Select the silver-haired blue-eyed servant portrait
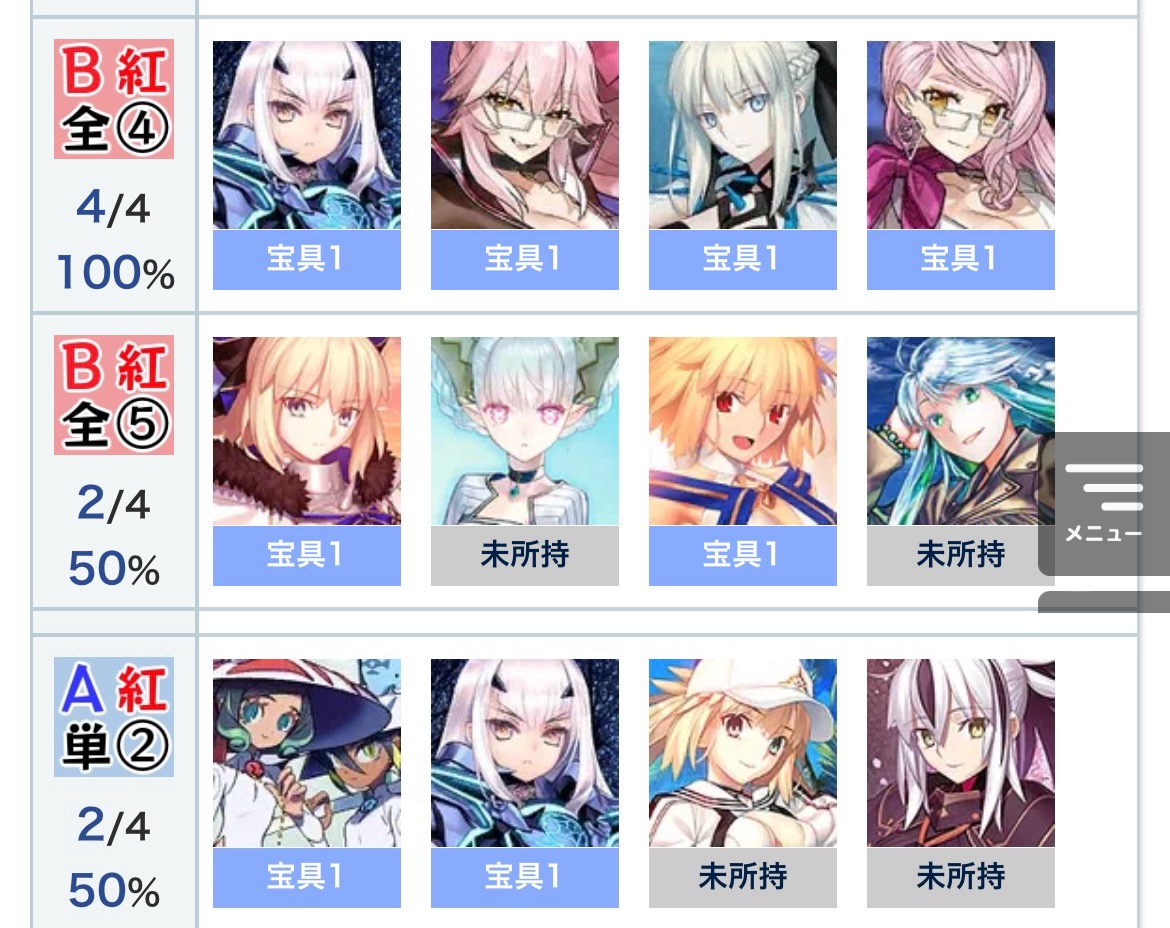The image size is (1170, 928). pos(742,135)
